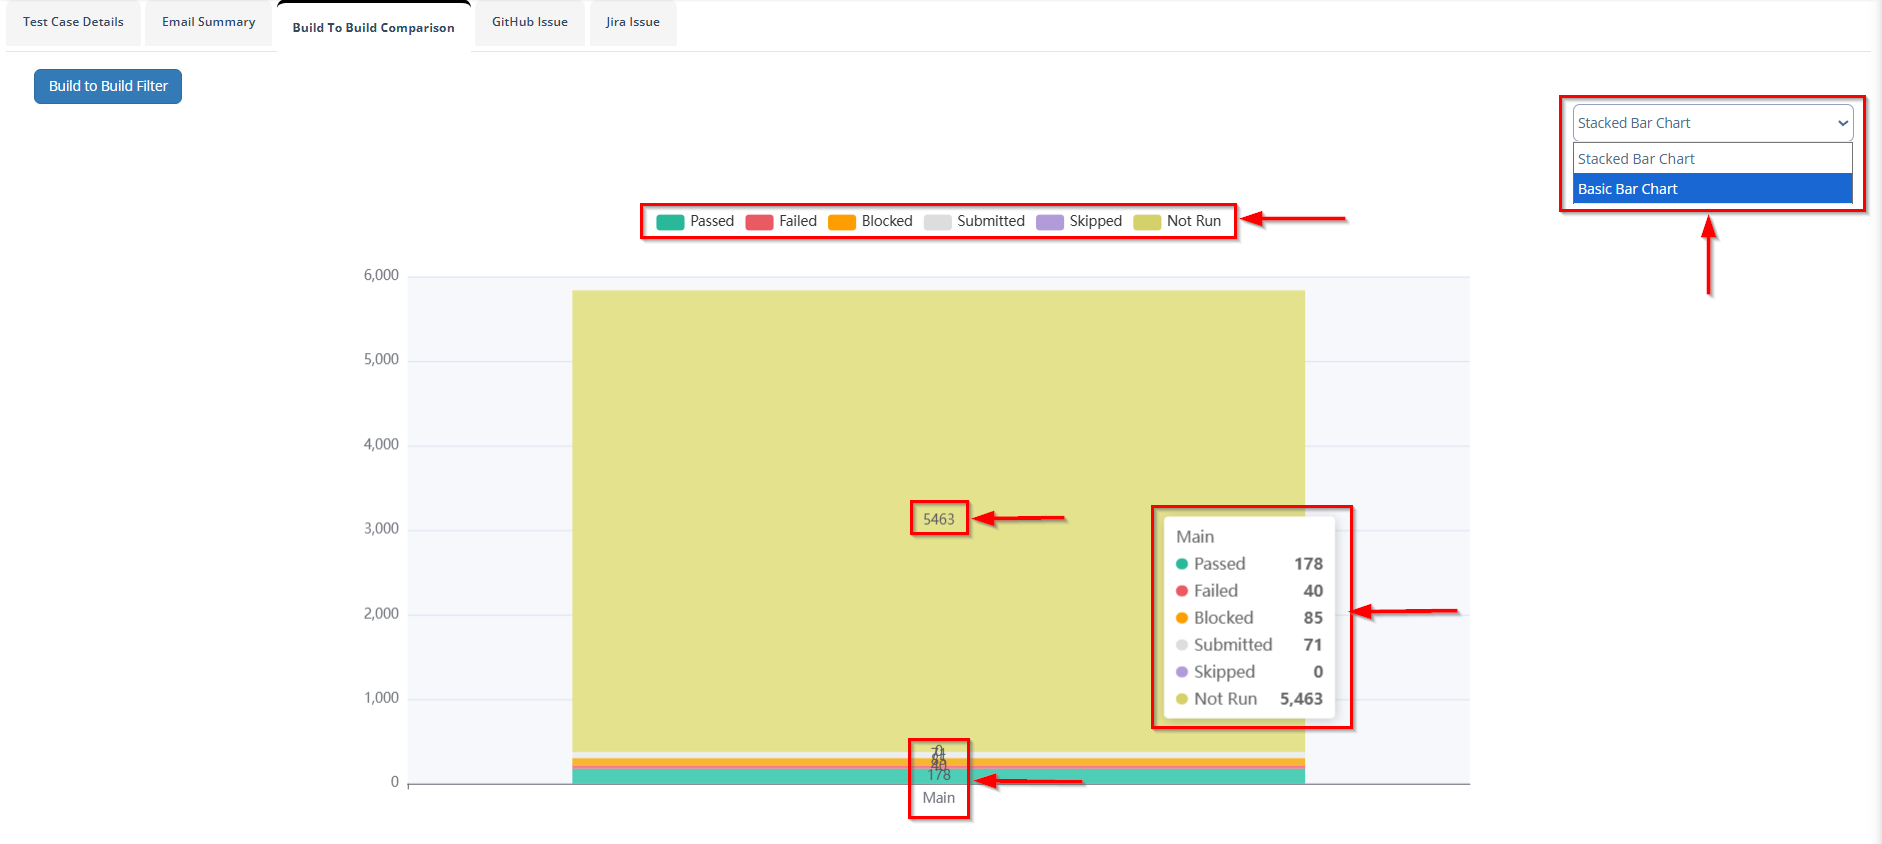Toggle the Failed series red legend swatch

759,222
